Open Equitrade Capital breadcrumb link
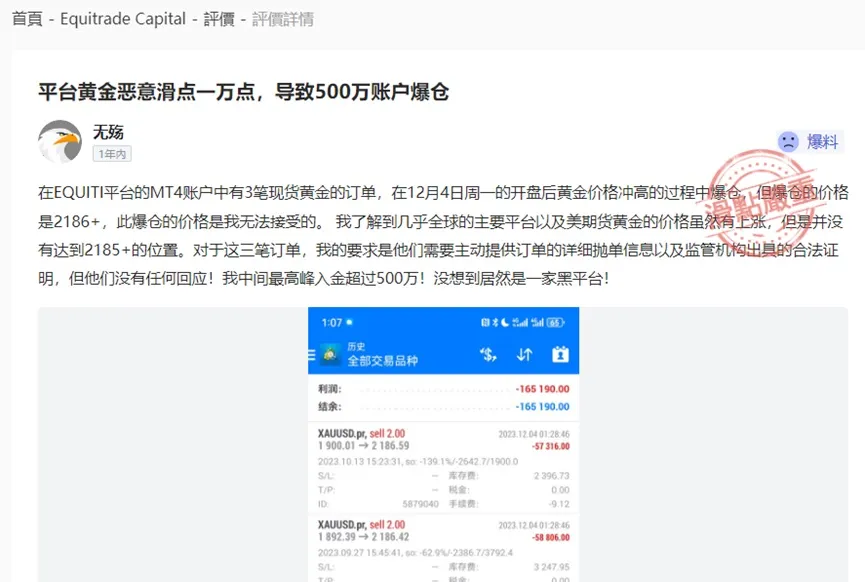 coord(123,19)
